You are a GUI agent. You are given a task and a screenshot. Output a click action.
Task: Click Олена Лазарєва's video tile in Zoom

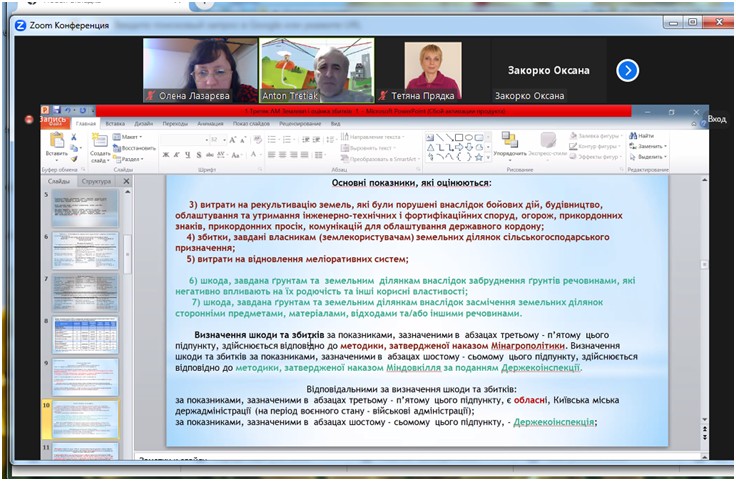(200, 70)
